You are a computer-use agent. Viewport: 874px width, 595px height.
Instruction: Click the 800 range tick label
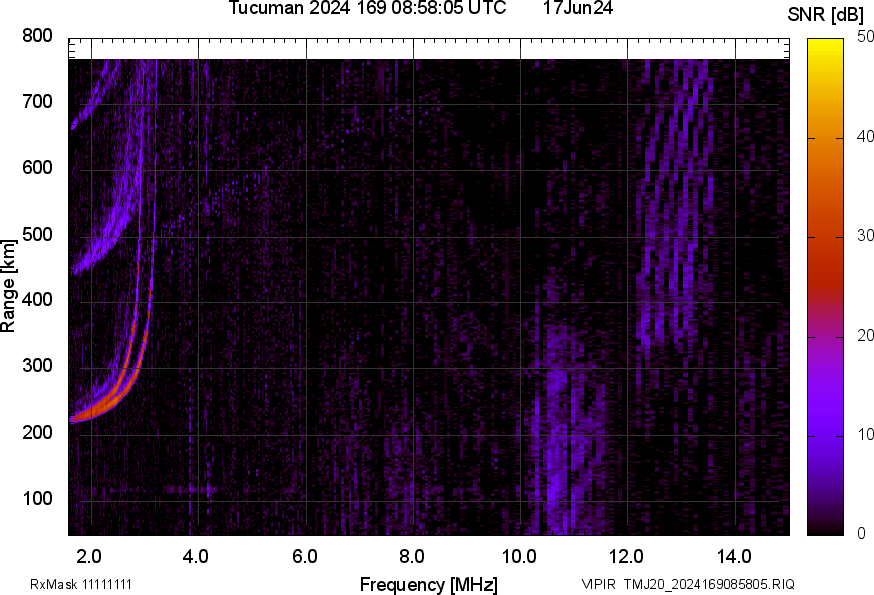pos(37,36)
